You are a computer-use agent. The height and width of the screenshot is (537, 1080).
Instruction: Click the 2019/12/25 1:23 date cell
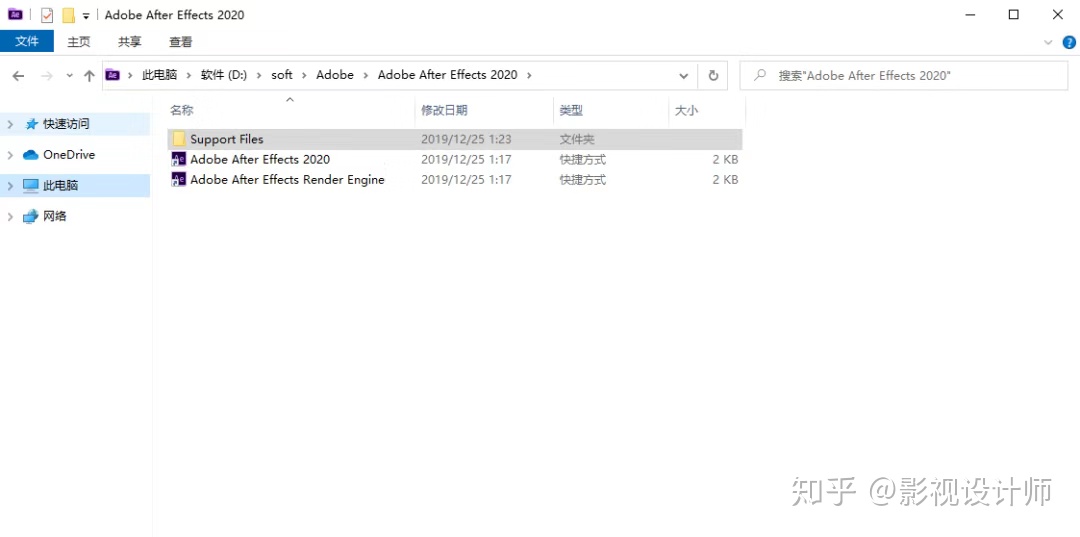point(466,139)
